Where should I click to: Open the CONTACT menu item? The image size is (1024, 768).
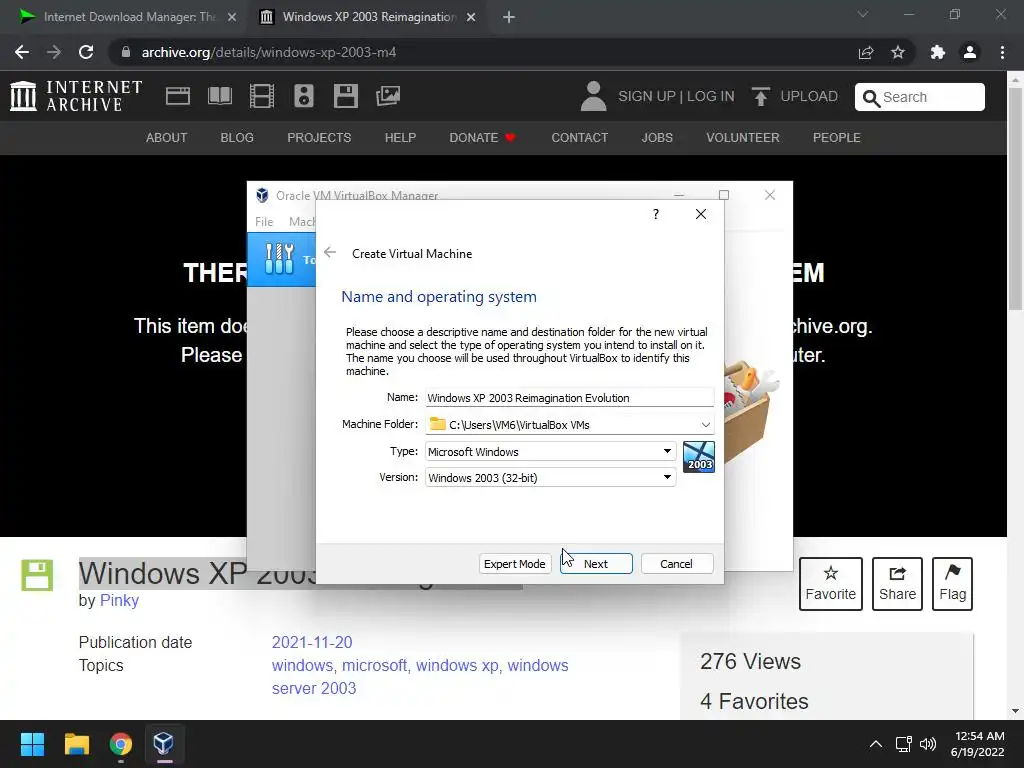click(580, 138)
